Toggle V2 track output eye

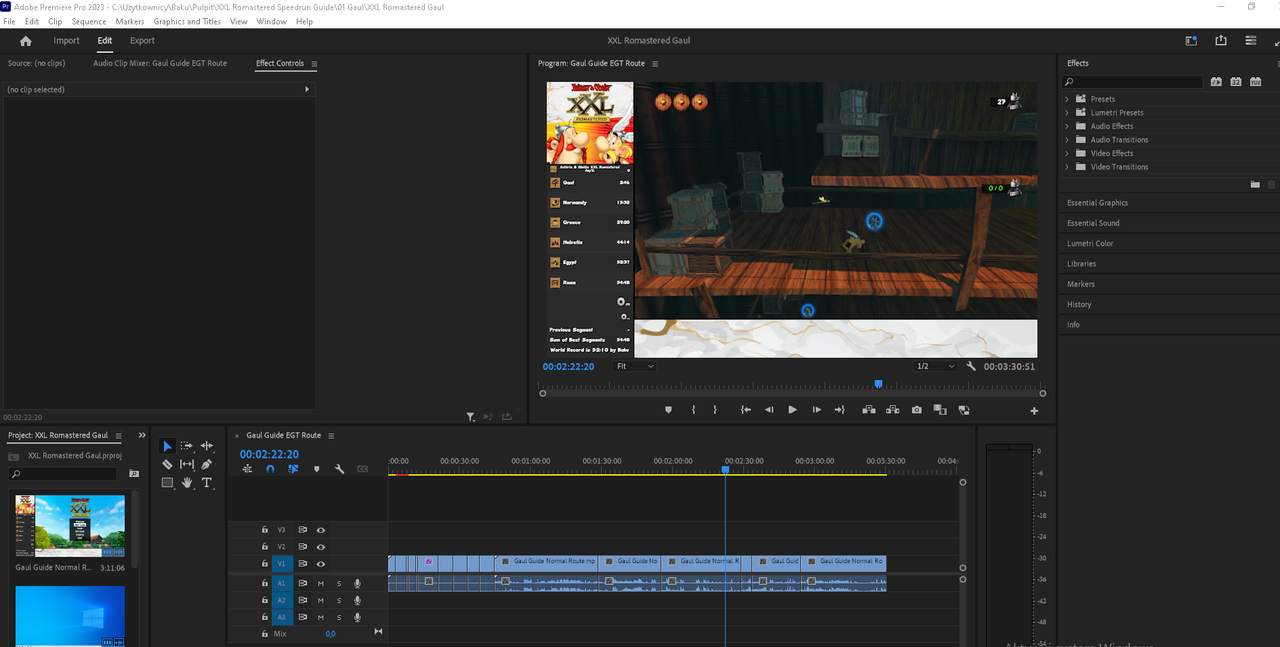point(321,547)
